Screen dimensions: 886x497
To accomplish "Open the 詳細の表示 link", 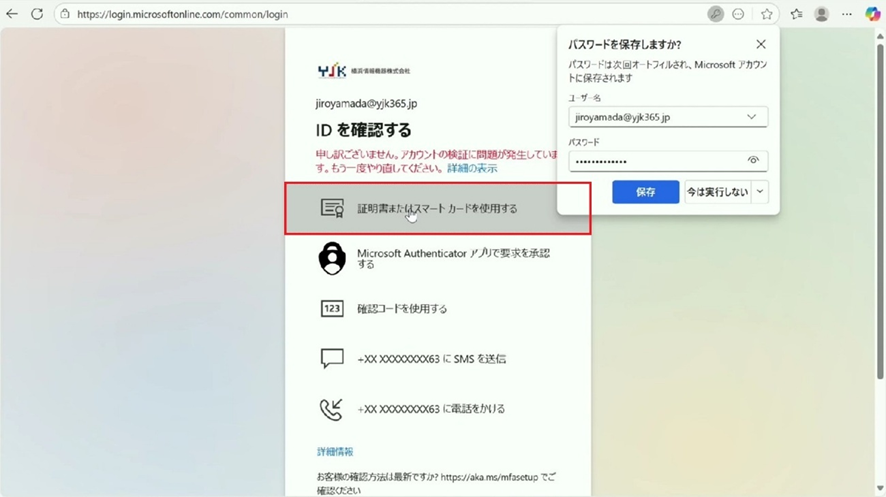I will coord(472,168).
